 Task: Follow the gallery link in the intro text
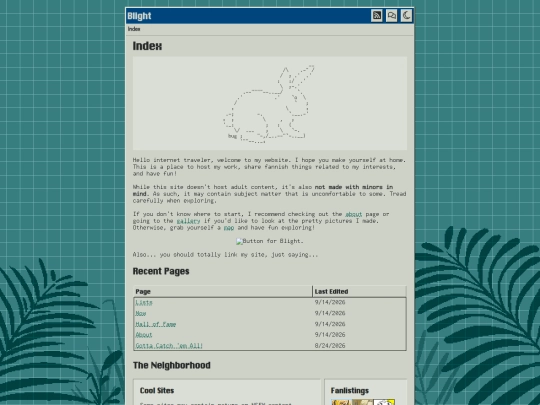[x=188, y=221]
